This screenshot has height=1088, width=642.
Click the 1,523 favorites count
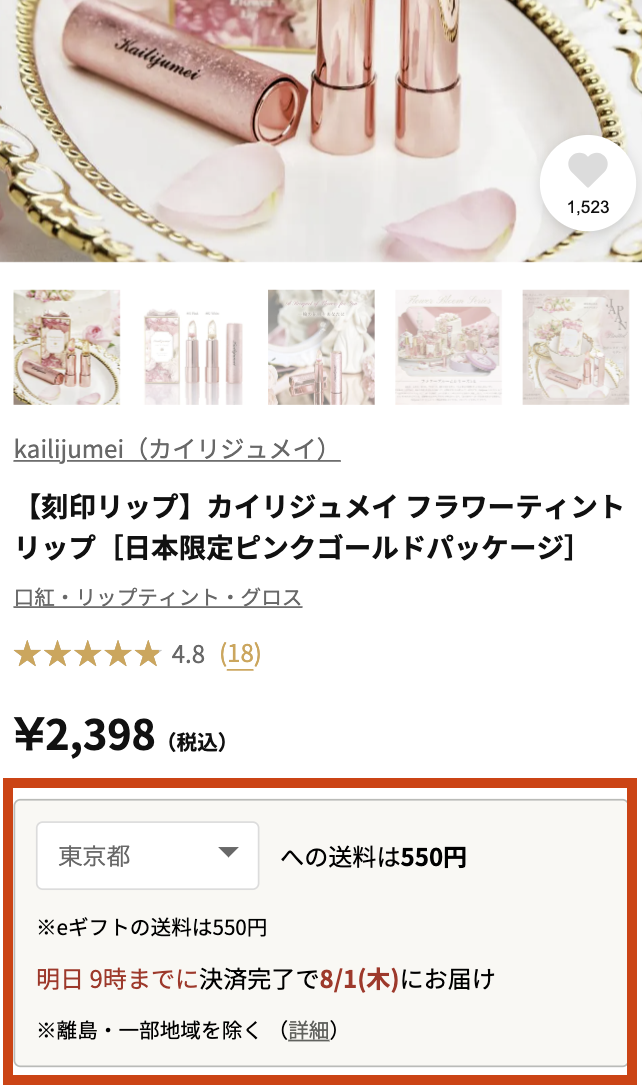pos(588,207)
